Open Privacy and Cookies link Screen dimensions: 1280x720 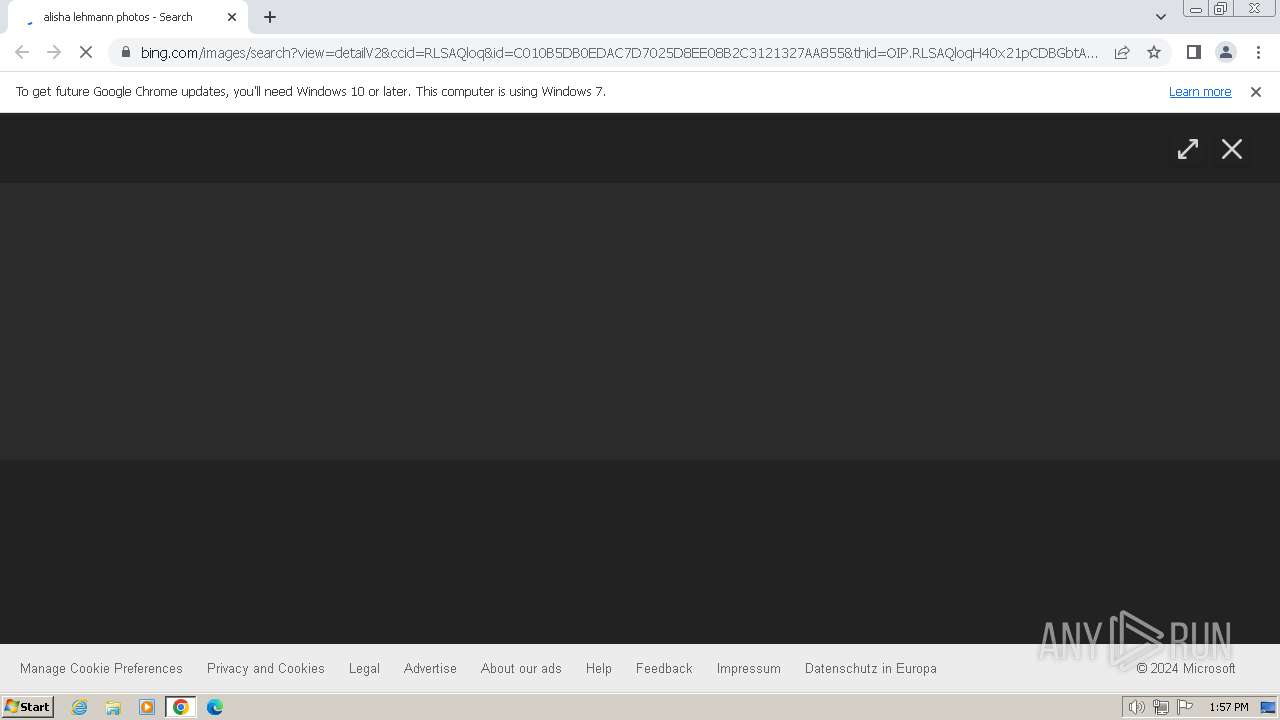[266, 668]
